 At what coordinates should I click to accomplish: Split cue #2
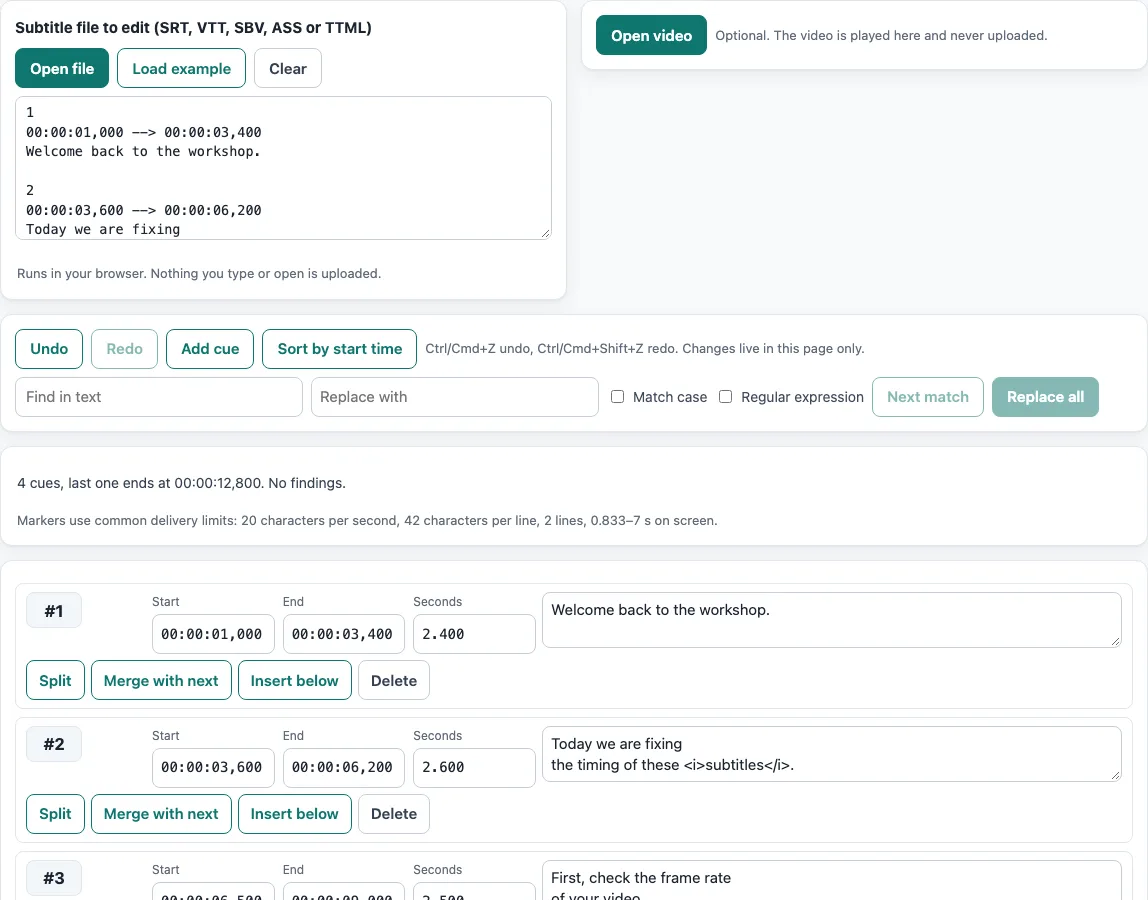pyautogui.click(x=55, y=814)
